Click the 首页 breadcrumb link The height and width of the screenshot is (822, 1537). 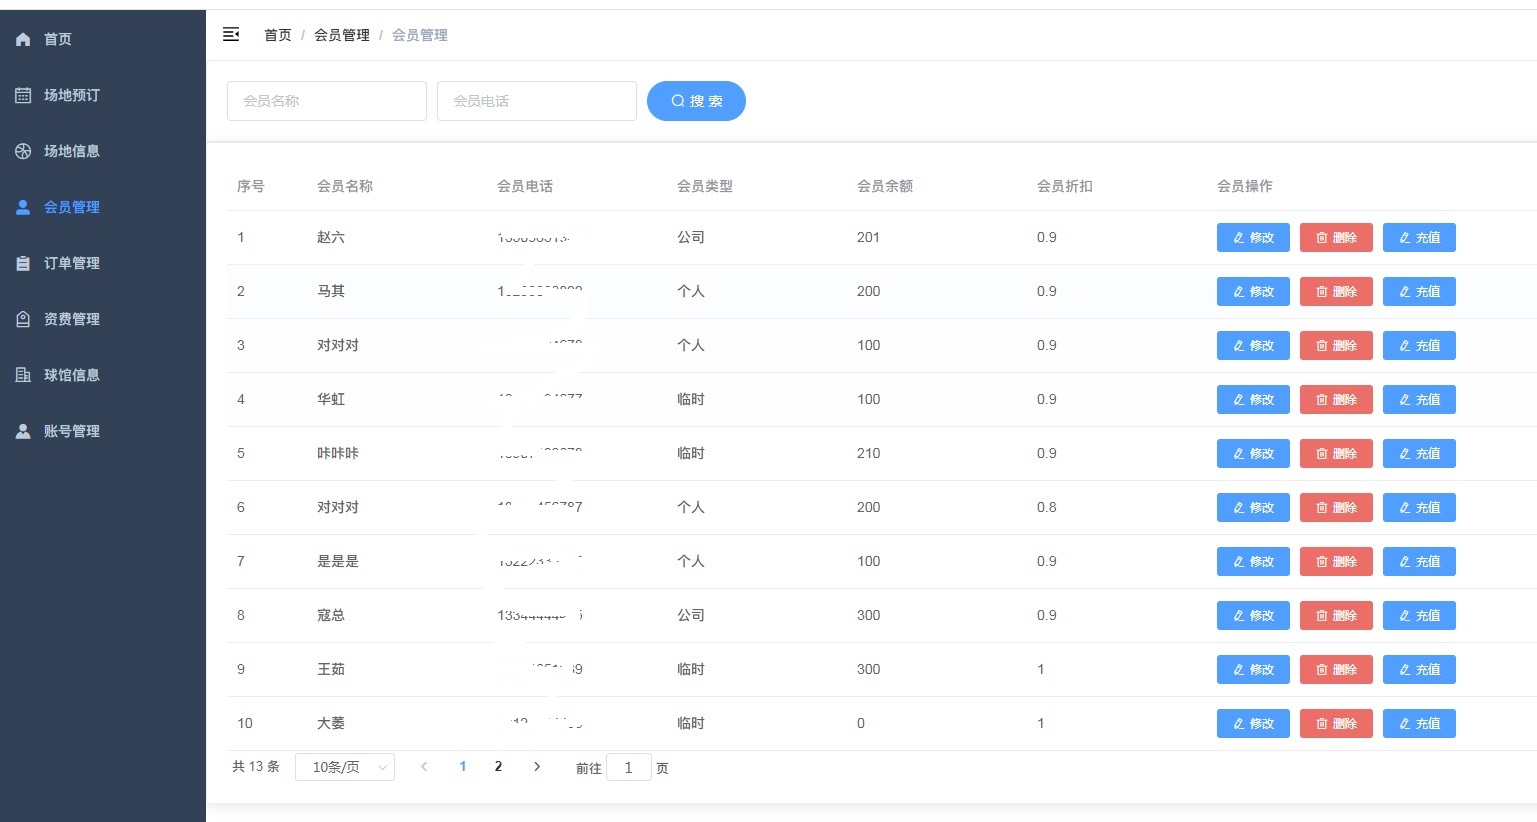pos(278,35)
